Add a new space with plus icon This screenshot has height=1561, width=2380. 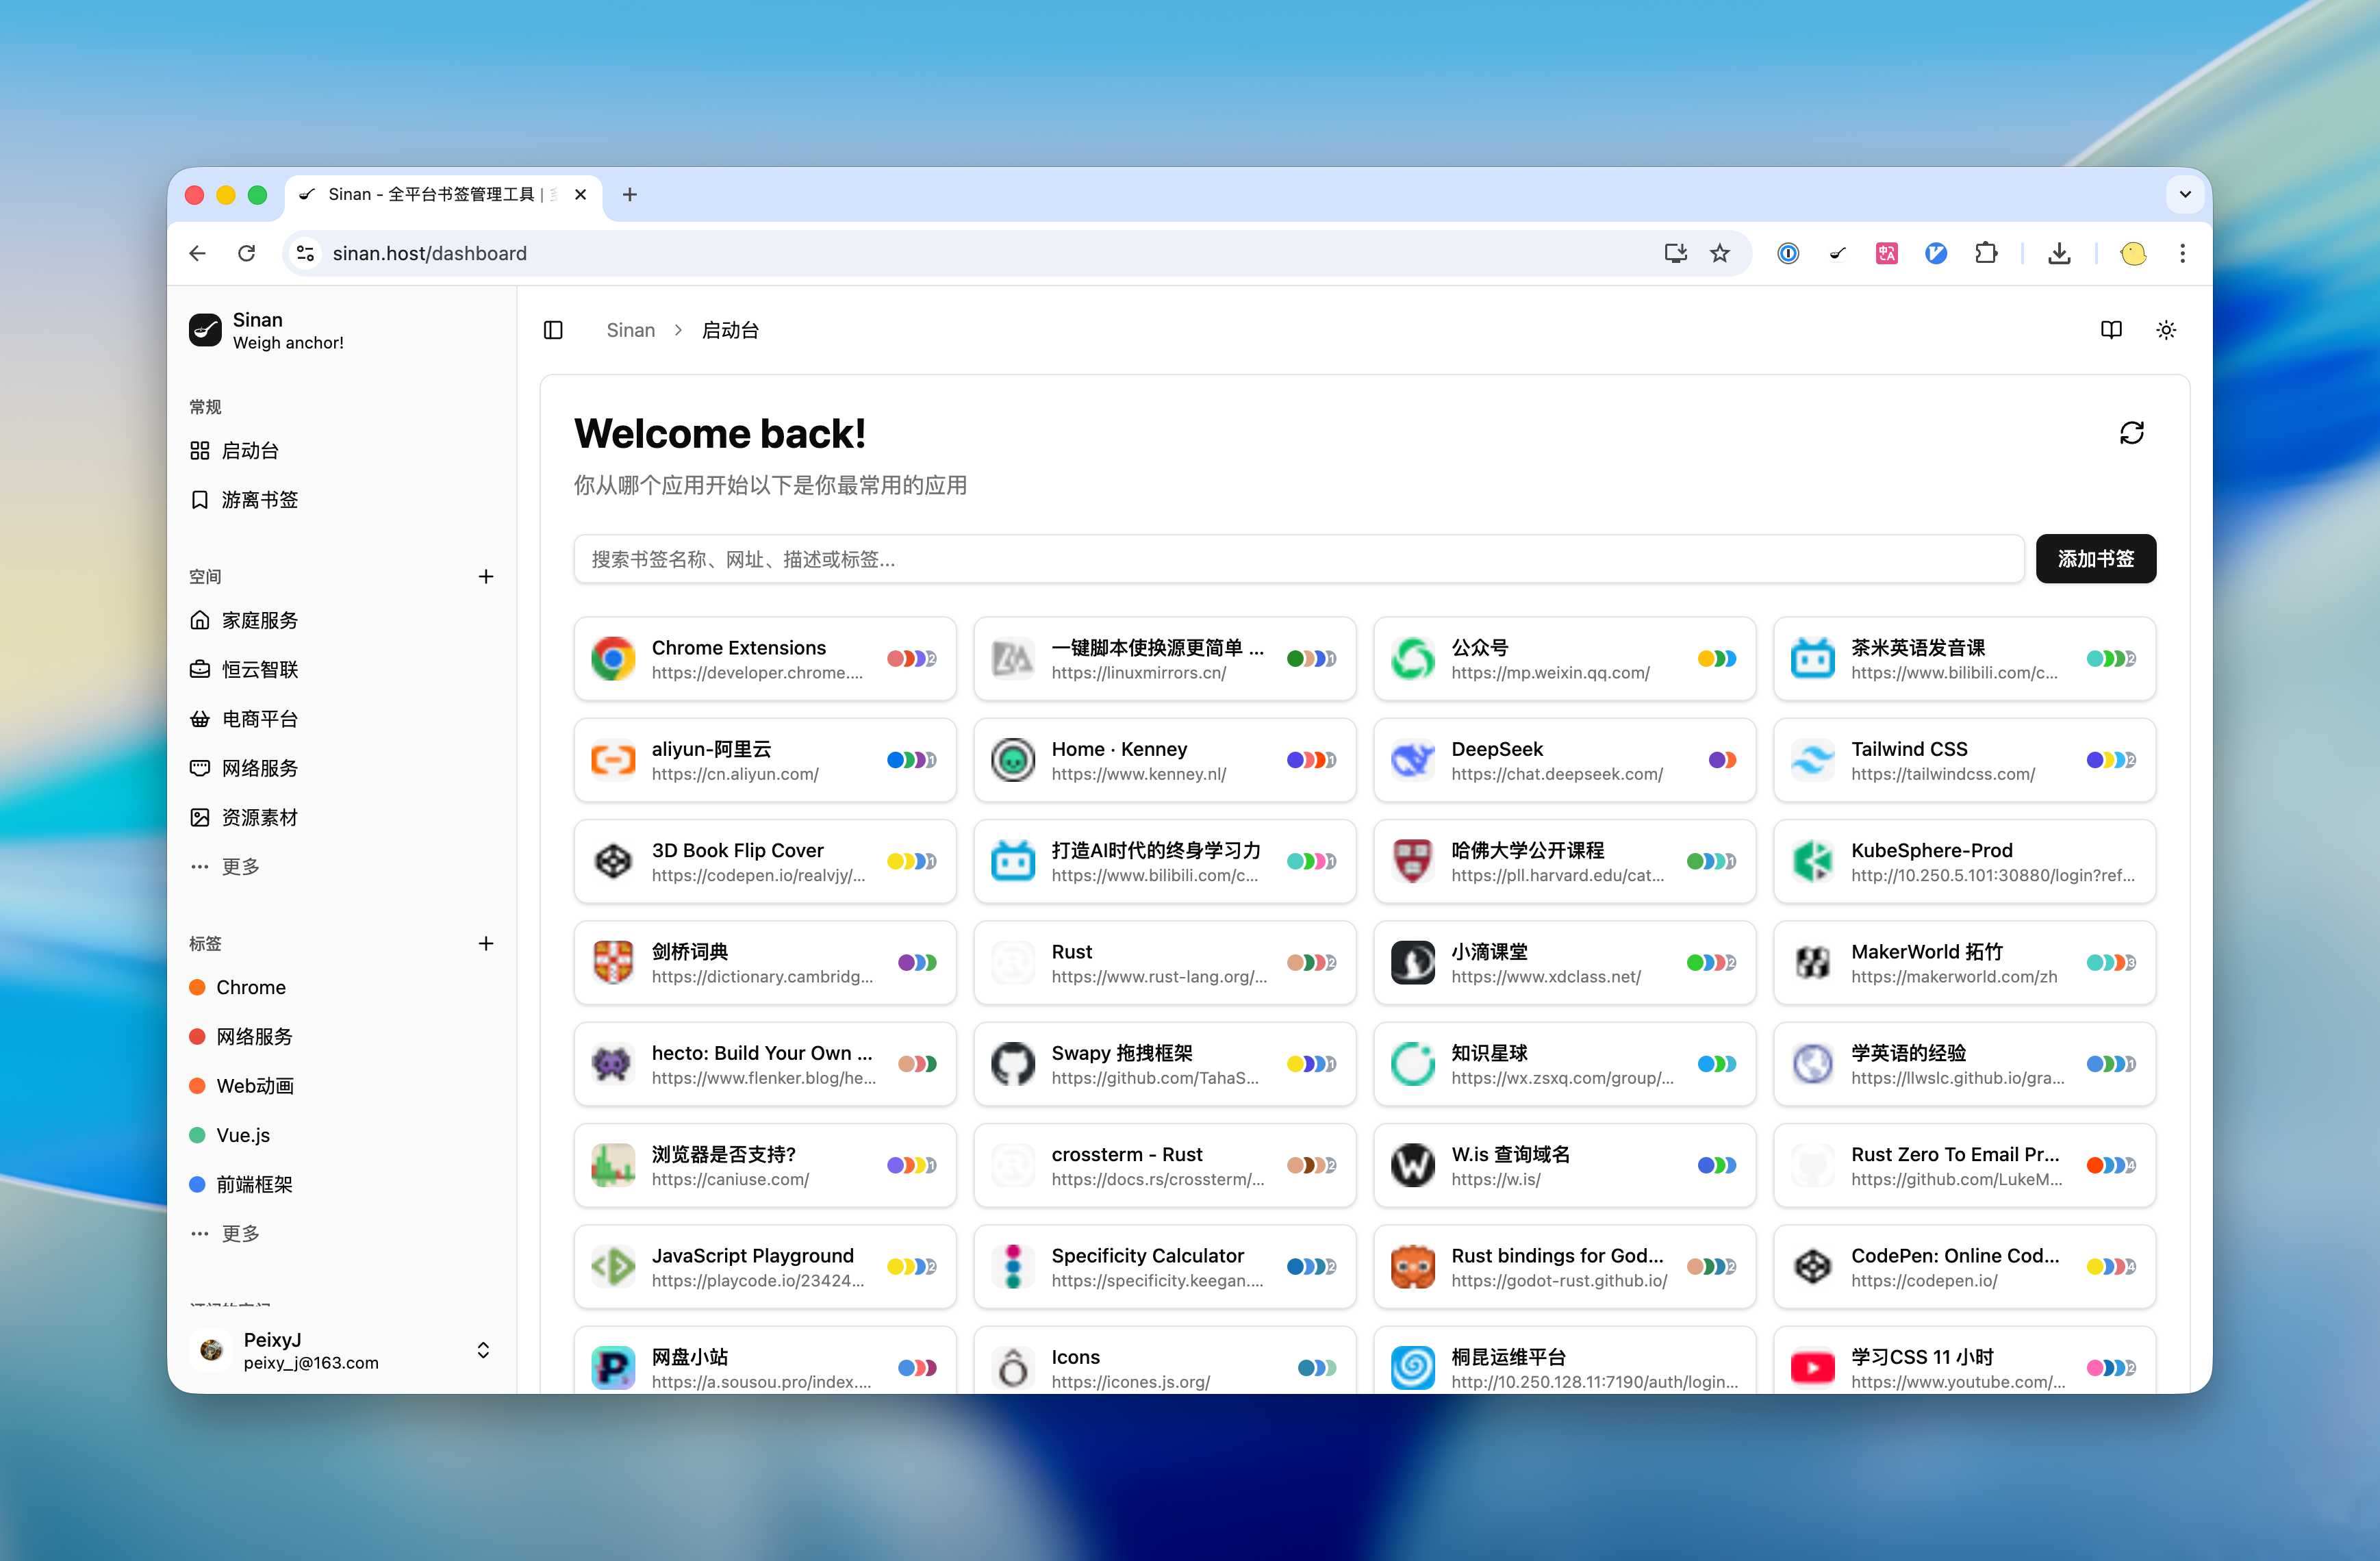tap(486, 577)
